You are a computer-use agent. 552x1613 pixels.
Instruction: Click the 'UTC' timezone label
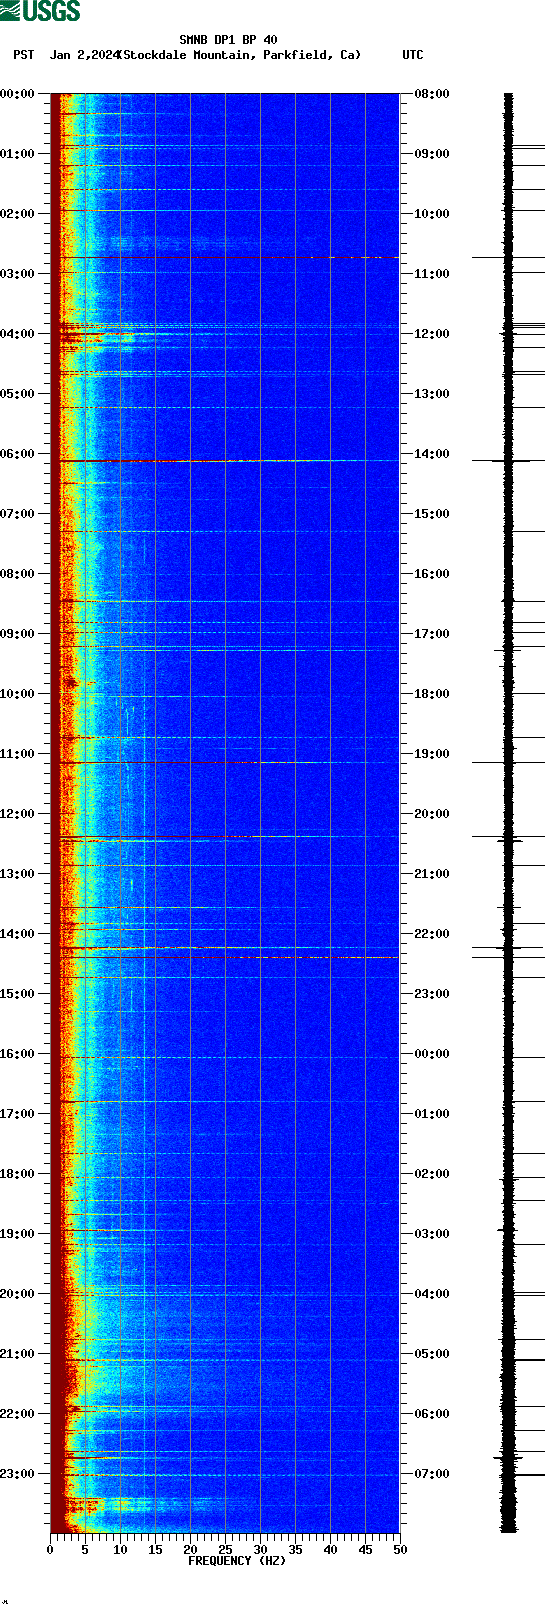(413, 55)
